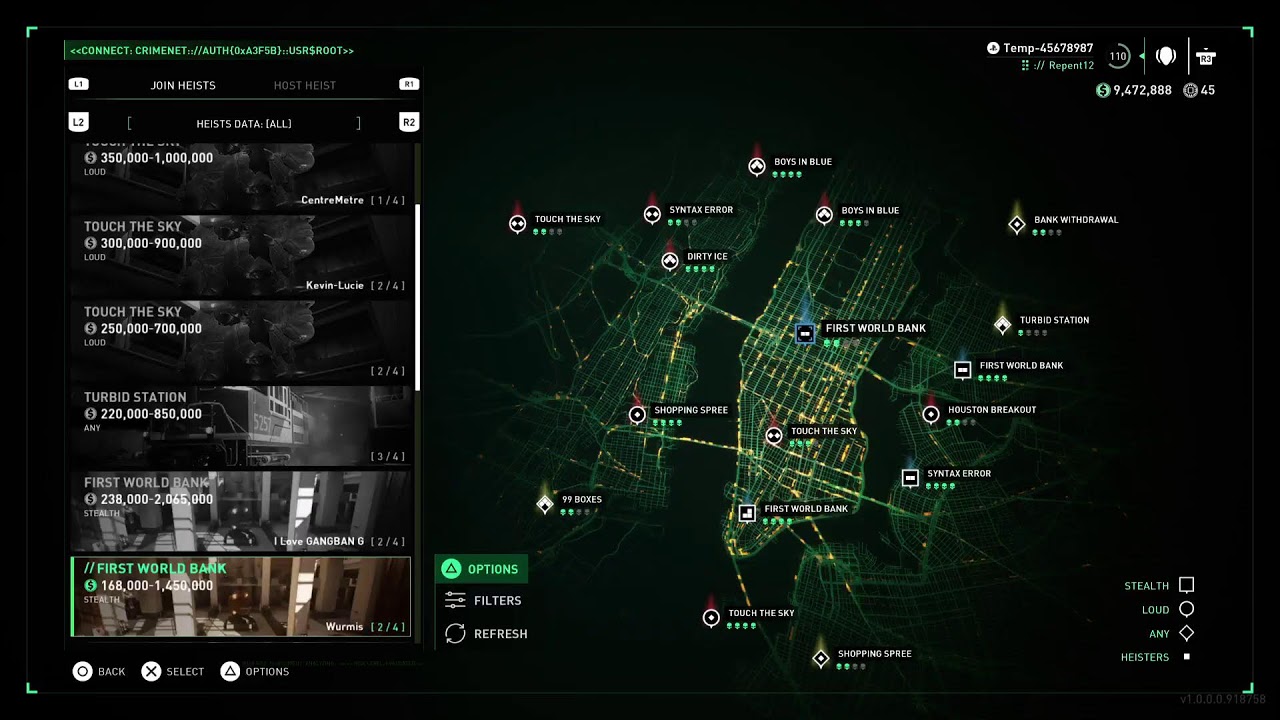
Task: Choose the Turbid Station lobby entry
Action: point(241,426)
